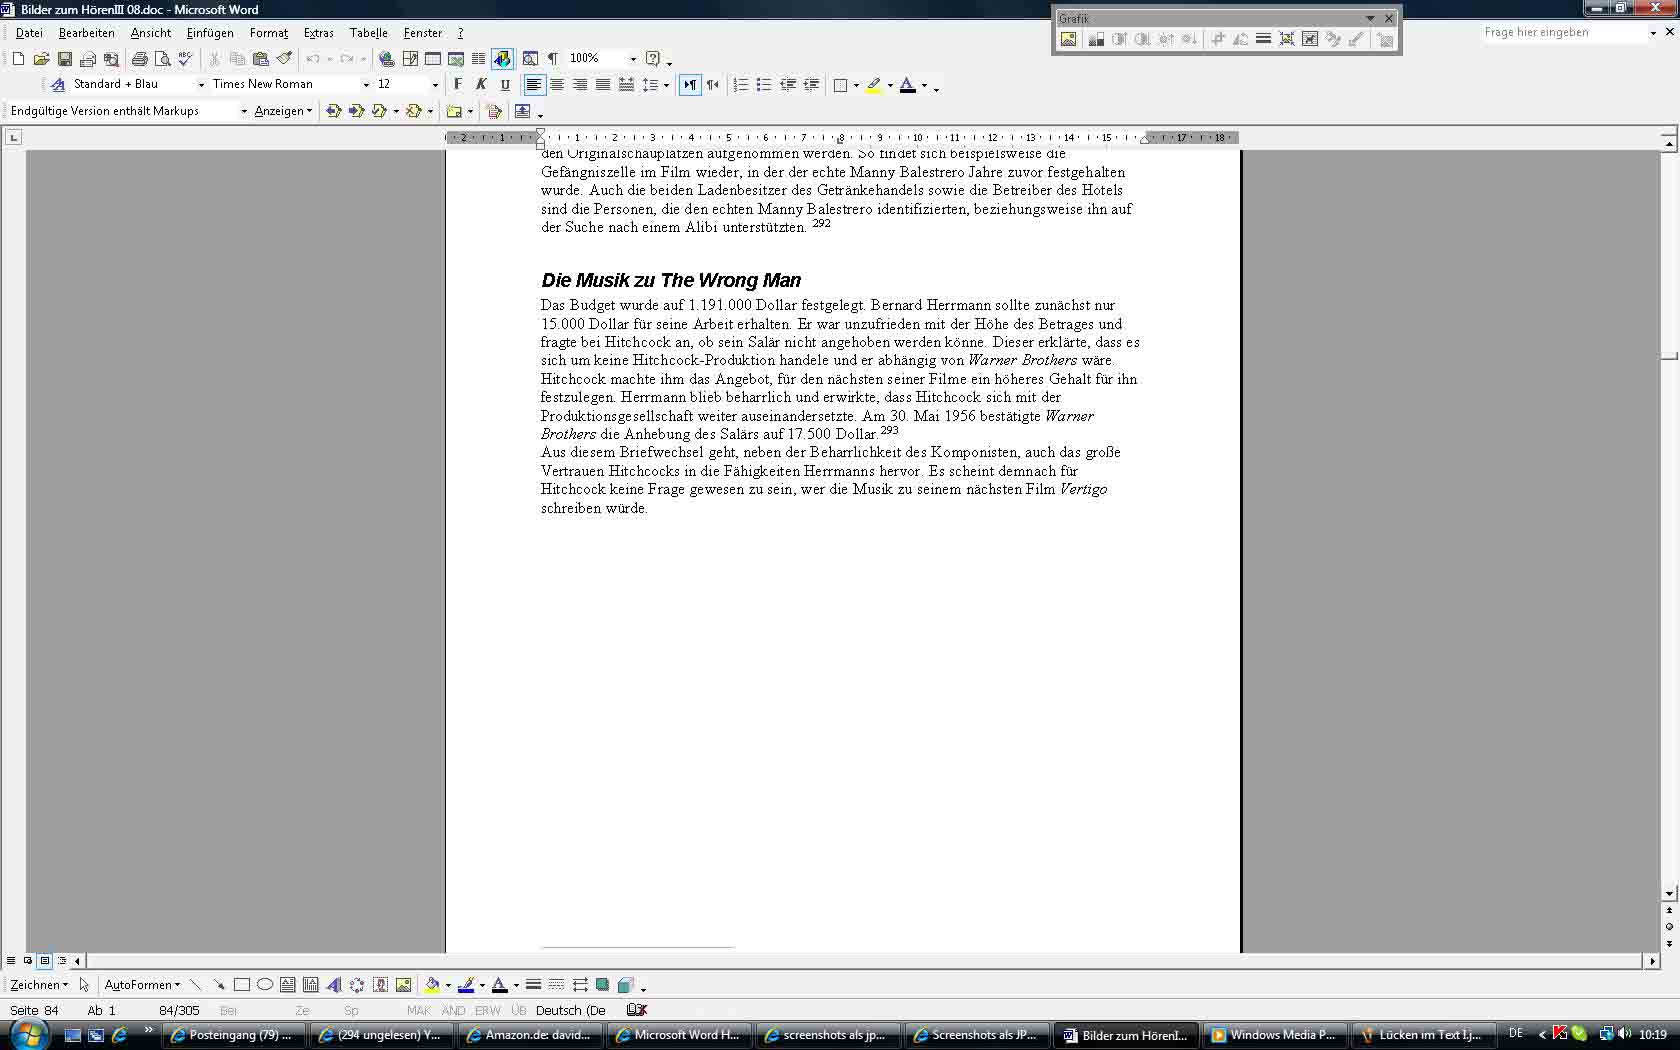Viewport: 1680px width, 1050px height.
Task: Draw a rectangle with the Drawing toolbar
Action: 242,985
